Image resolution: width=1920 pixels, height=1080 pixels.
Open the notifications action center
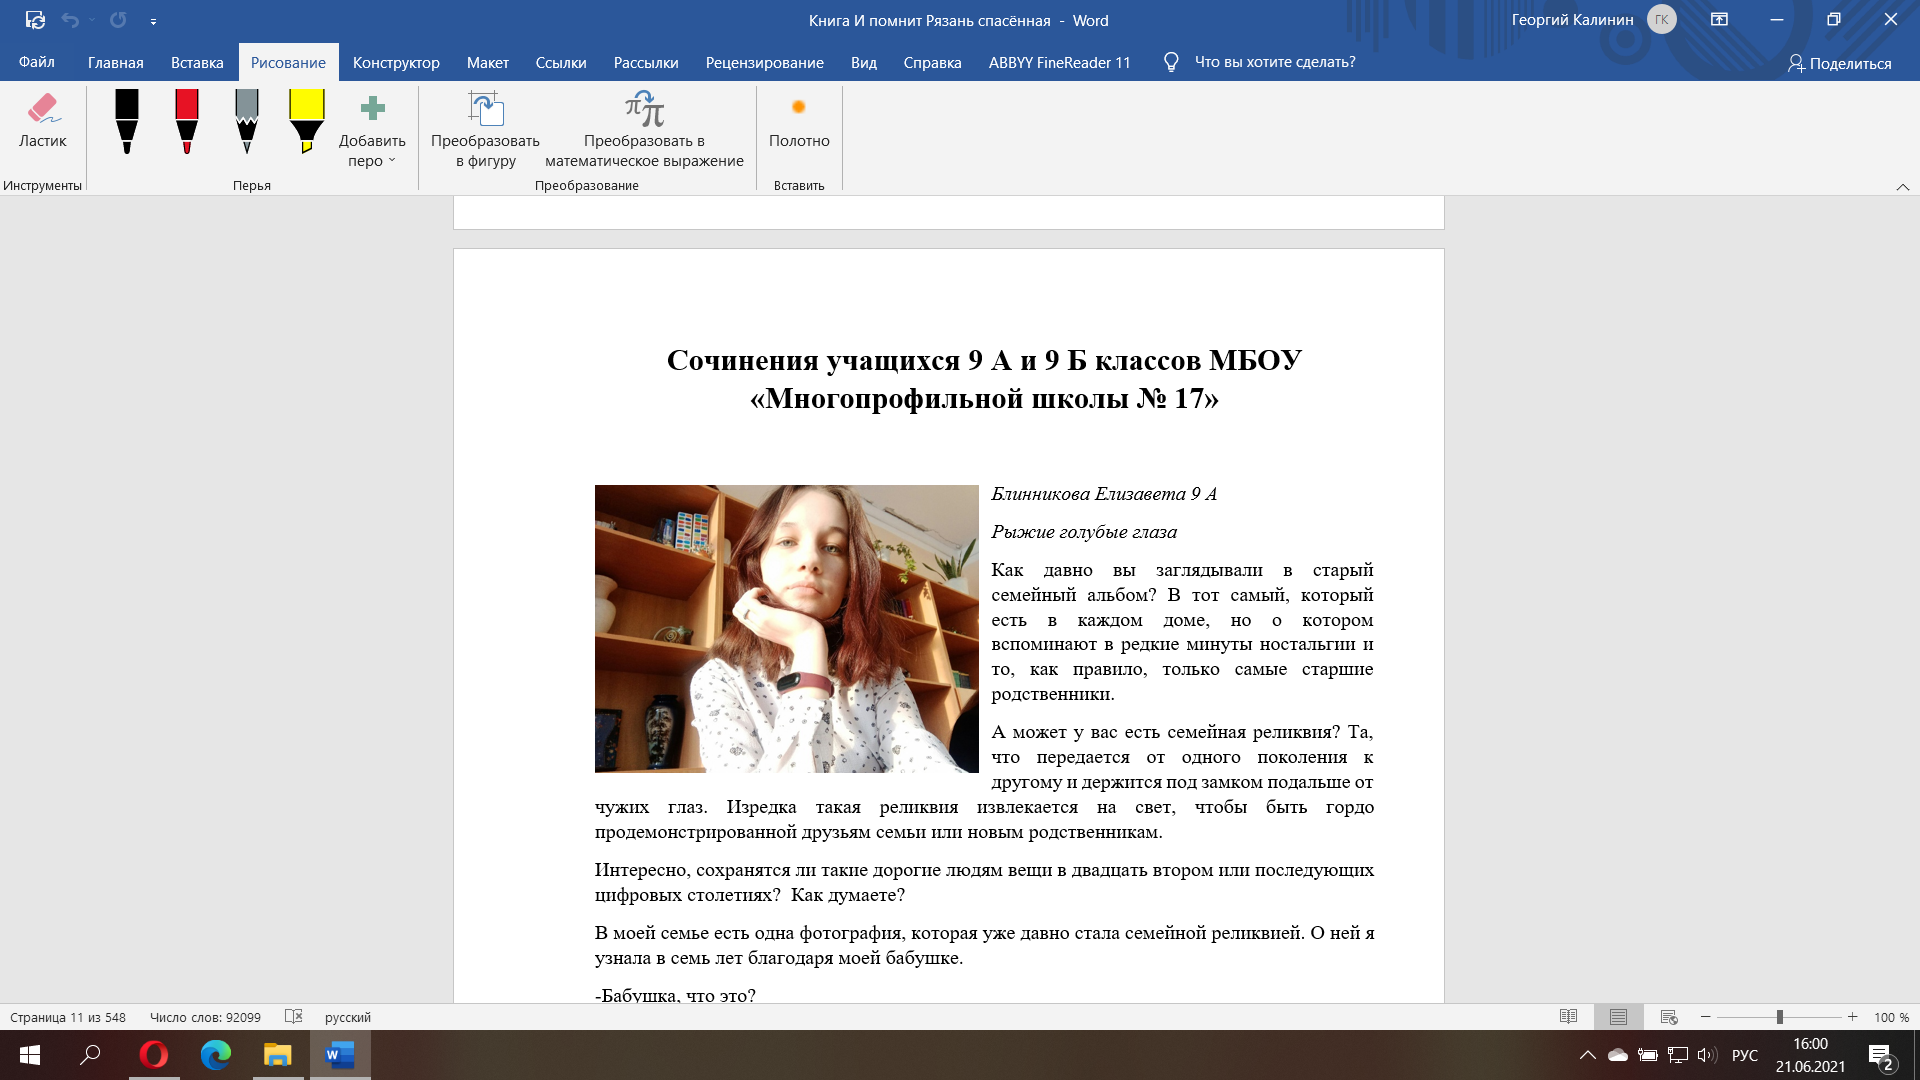coord(1880,1055)
